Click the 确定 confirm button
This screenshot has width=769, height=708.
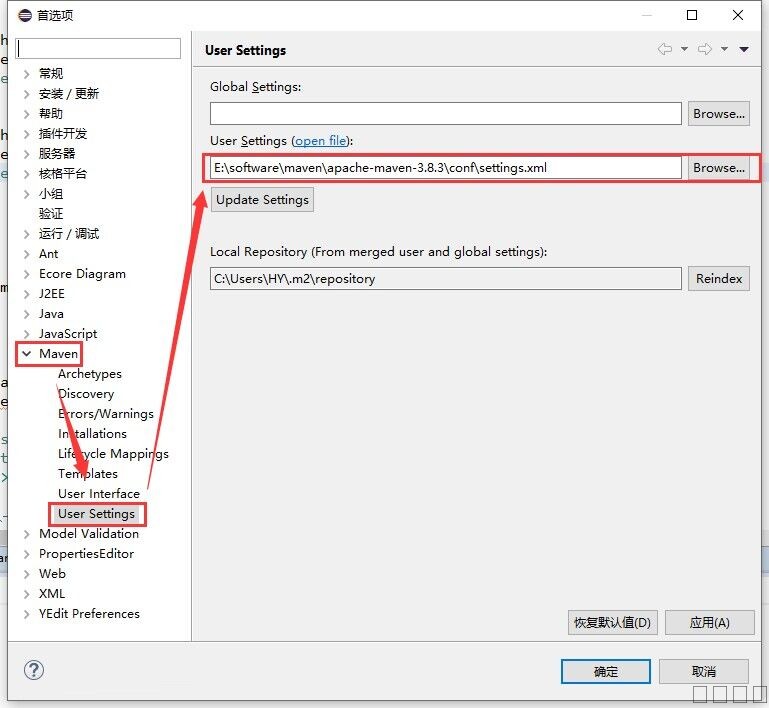[x=606, y=671]
